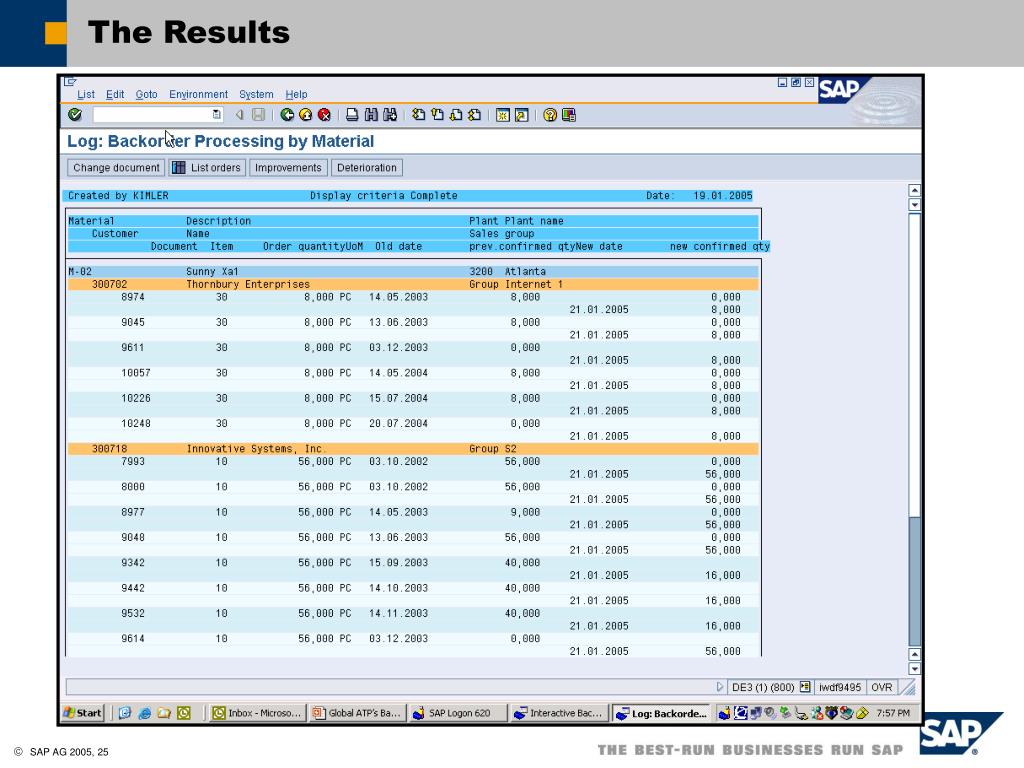Click the Generate Shortcut icon

[522, 115]
